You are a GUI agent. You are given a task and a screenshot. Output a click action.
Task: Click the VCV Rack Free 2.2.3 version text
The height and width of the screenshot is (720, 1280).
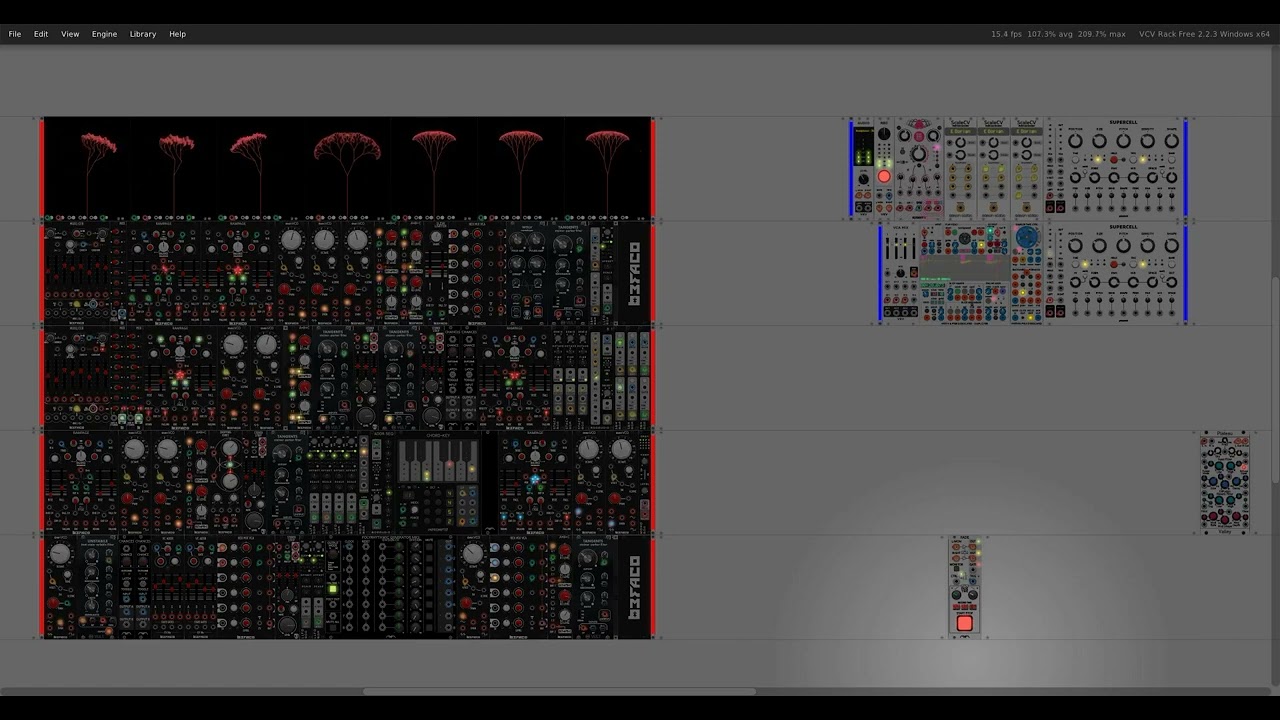(x=1204, y=34)
